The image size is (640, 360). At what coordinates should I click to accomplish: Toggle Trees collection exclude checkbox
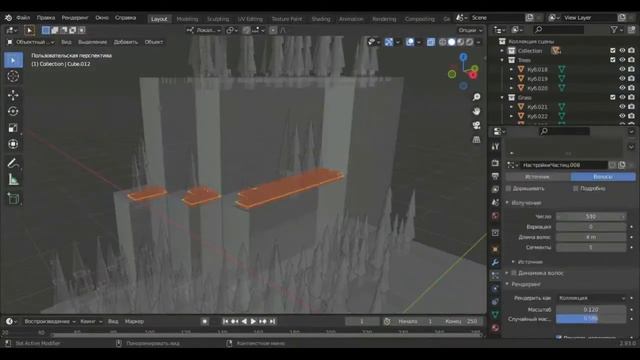613,60
